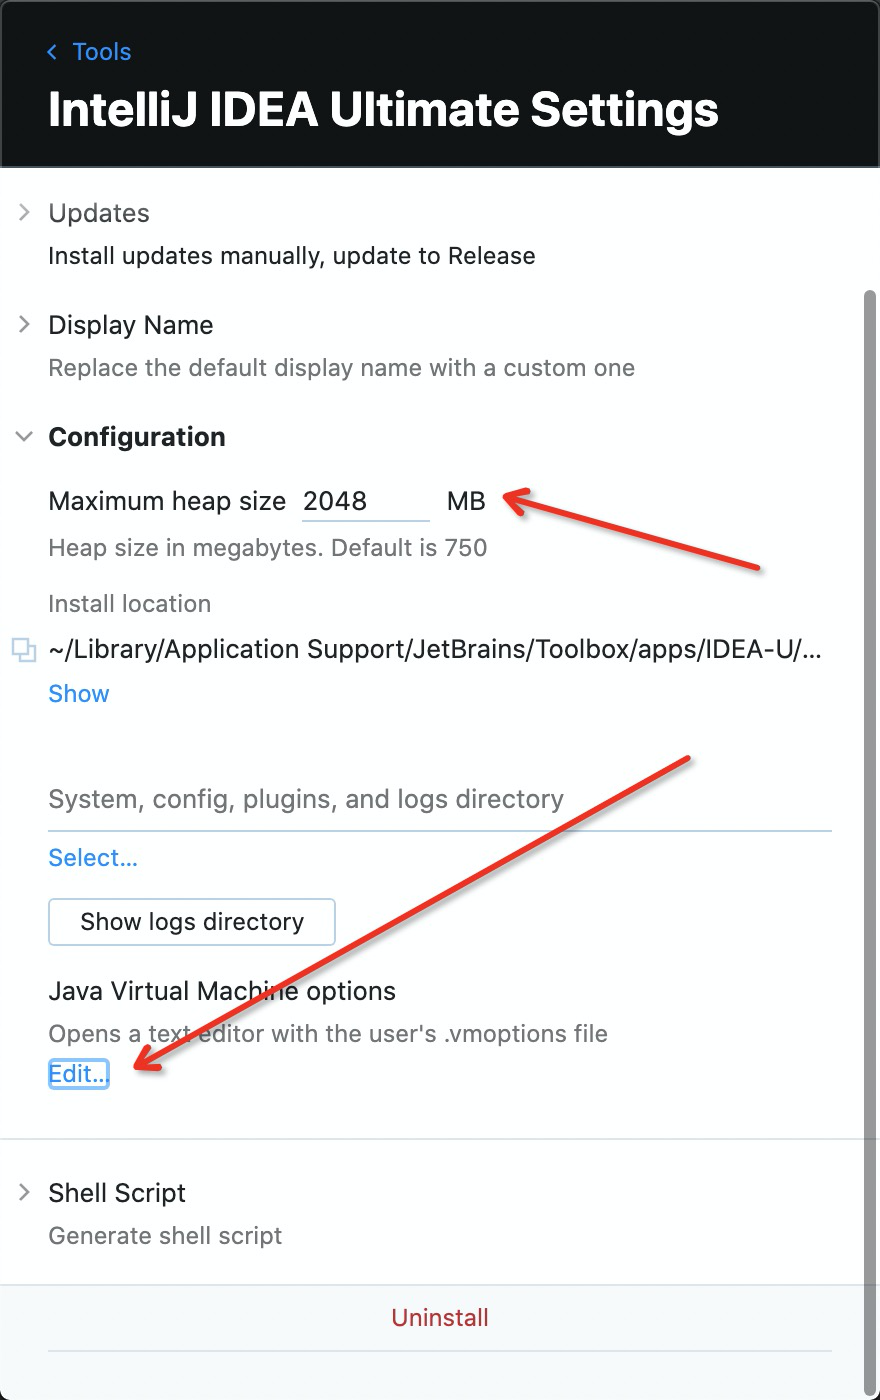Viewport: 880px width, 1400px height.
Task: Click the Maximum heap size field
Action: pyautogui.click(x=366, y=501)
